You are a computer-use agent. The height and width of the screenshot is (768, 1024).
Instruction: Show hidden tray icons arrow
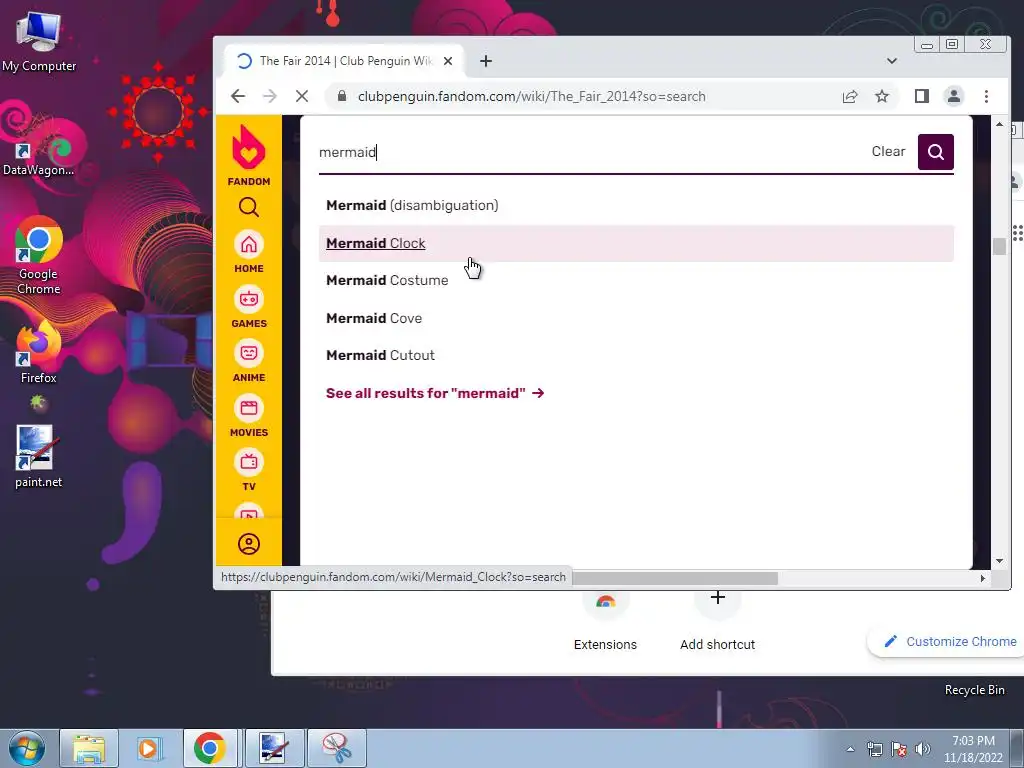pyautogui.click(x=850, y=749)
